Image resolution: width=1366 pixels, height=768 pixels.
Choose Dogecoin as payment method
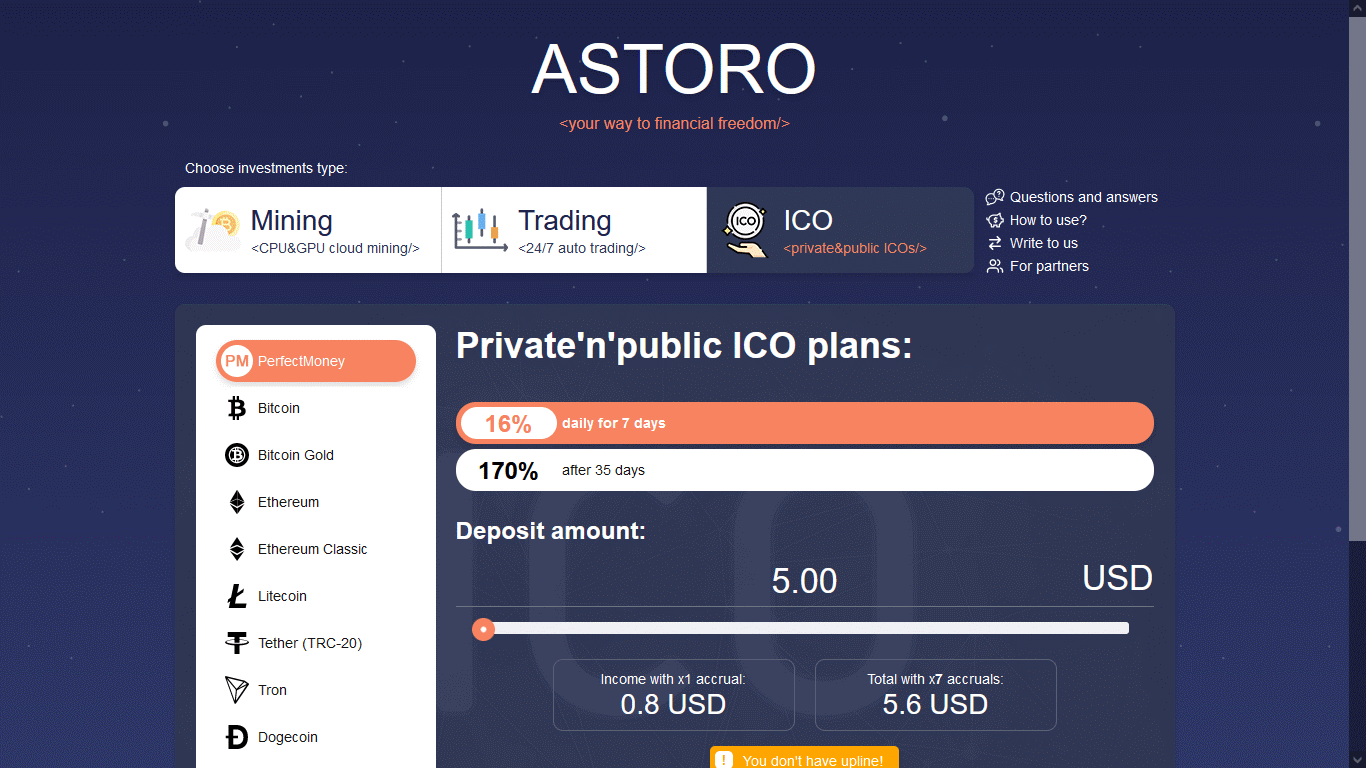click(x=316, y=737)
